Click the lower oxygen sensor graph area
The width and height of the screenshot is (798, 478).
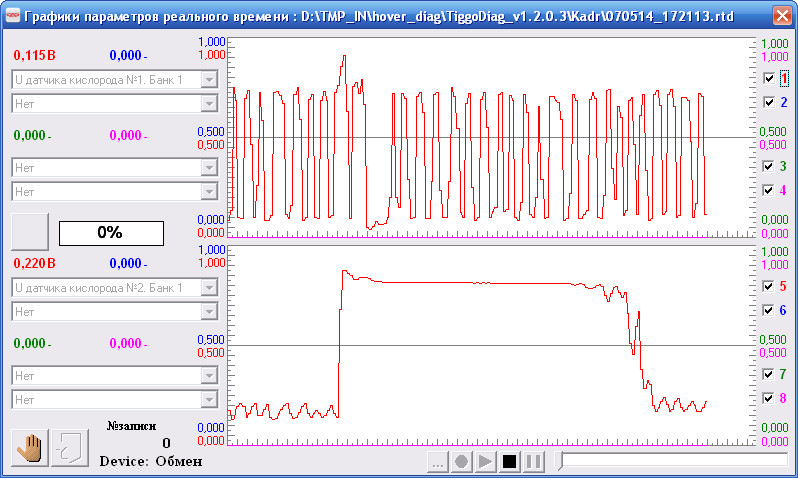492,346
